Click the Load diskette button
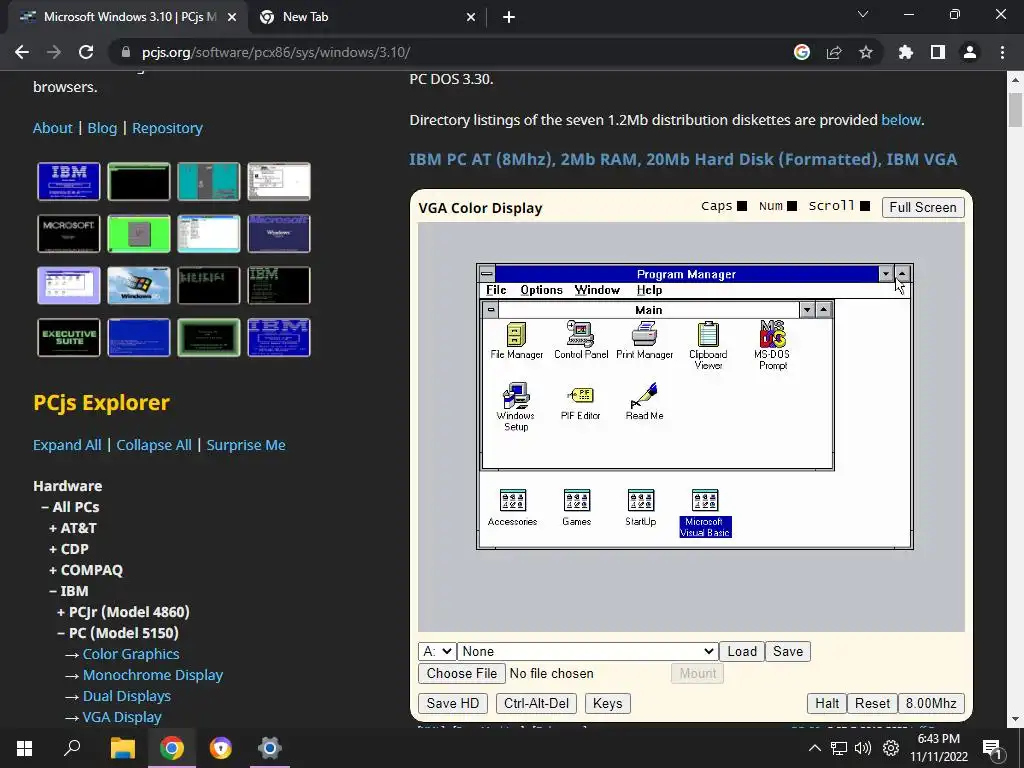Image resolution: width=1024 pixels, height=768 pixels. (x=742, y=651)
